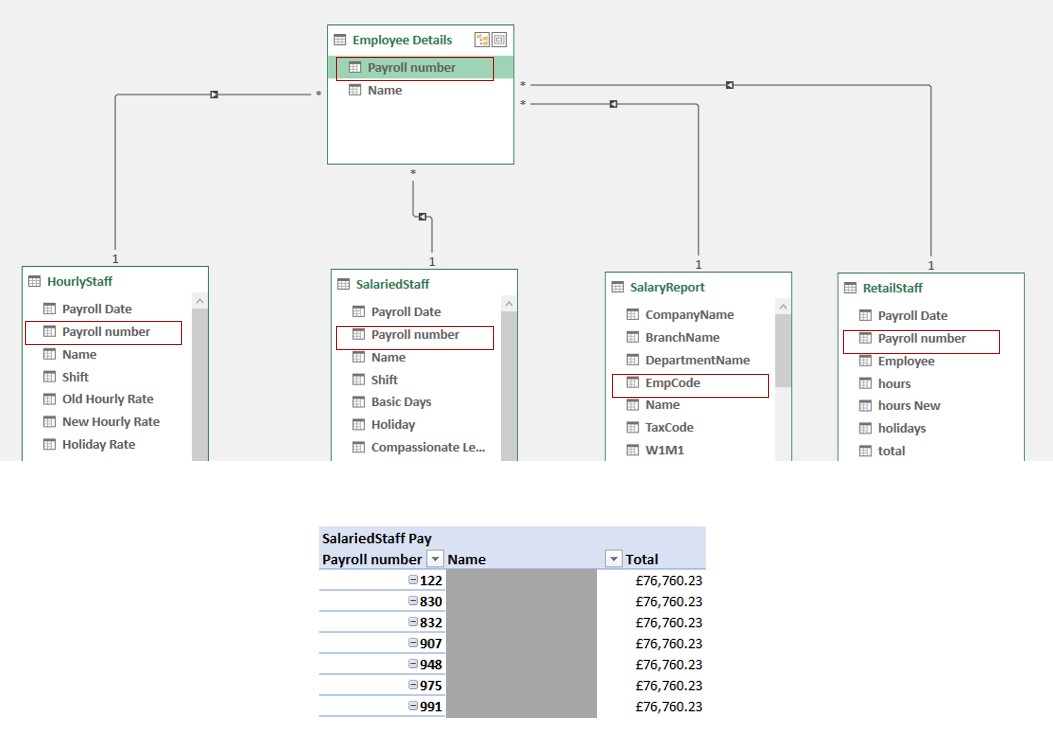Collapse the row for payroll number 830

[413, 601]
